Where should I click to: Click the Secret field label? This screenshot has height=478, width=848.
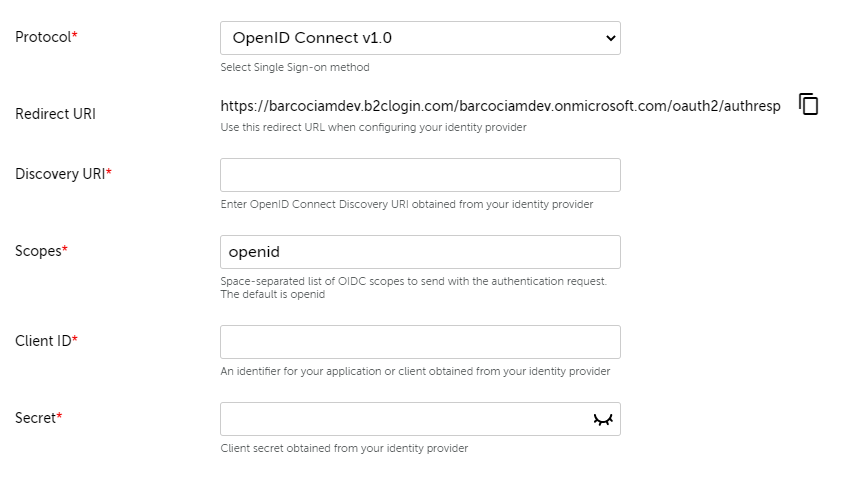click(x=38, y=418)
